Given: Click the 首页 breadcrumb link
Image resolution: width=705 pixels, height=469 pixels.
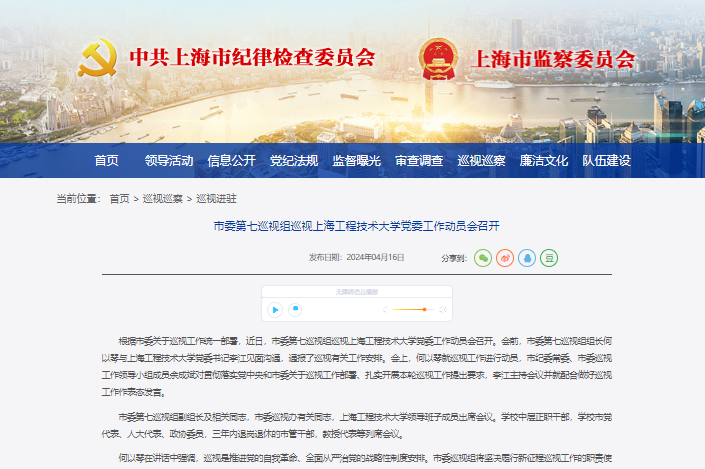Looking at the screenshot, I should point(119,199).
